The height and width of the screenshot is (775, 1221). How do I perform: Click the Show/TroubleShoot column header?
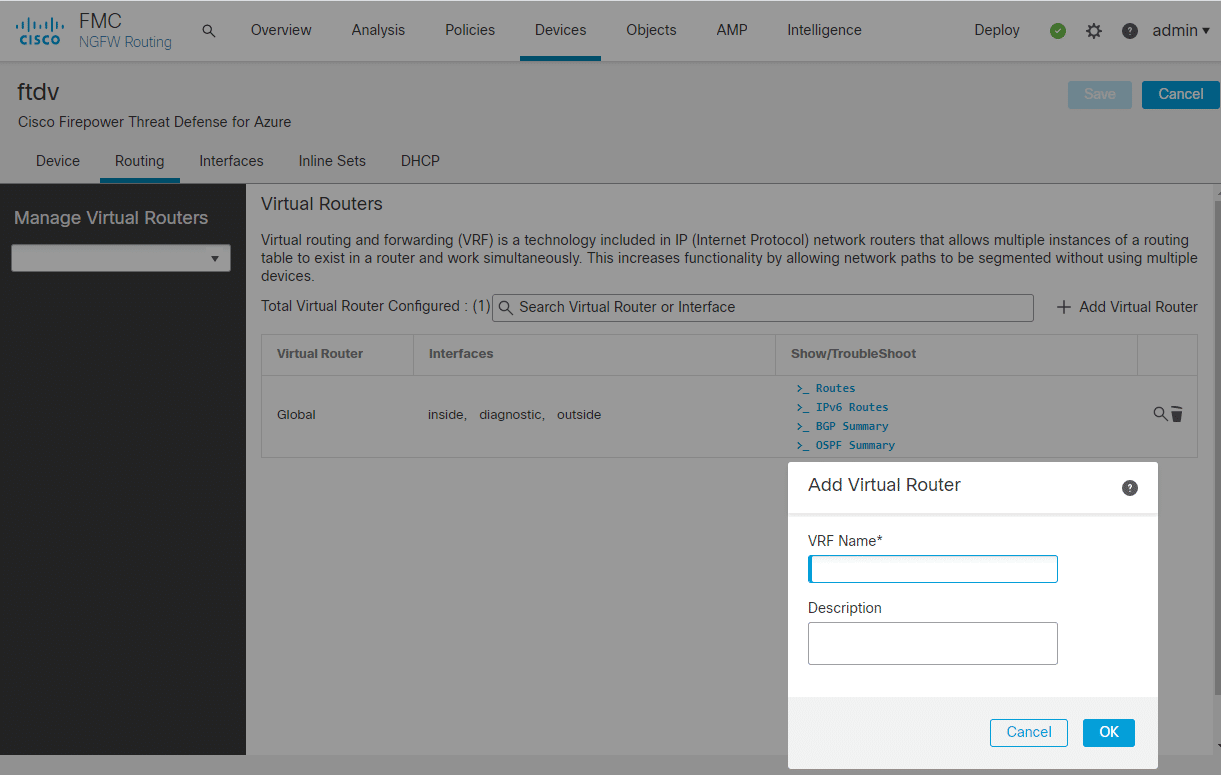pos(854,354)
